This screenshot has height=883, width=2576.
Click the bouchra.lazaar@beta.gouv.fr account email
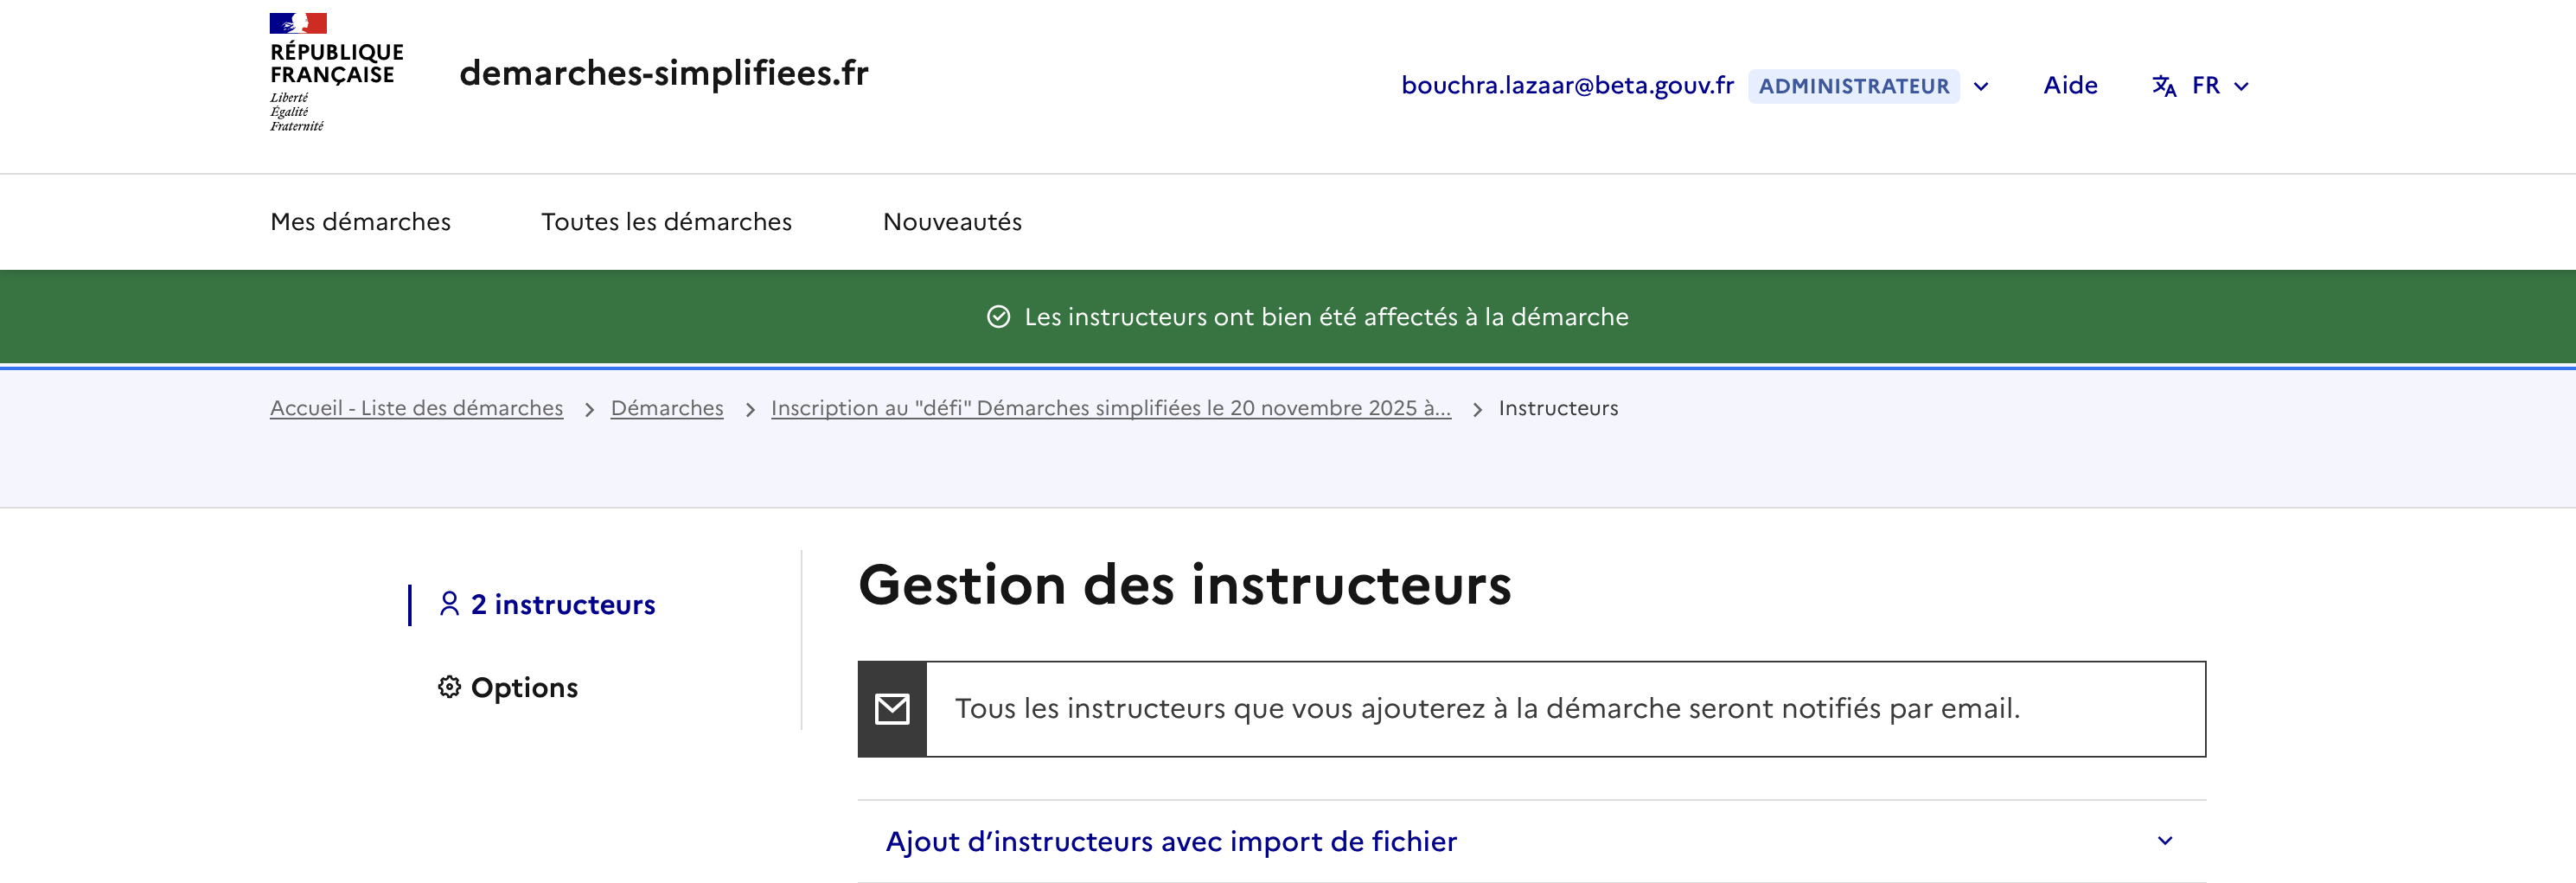pos(1567,86)
